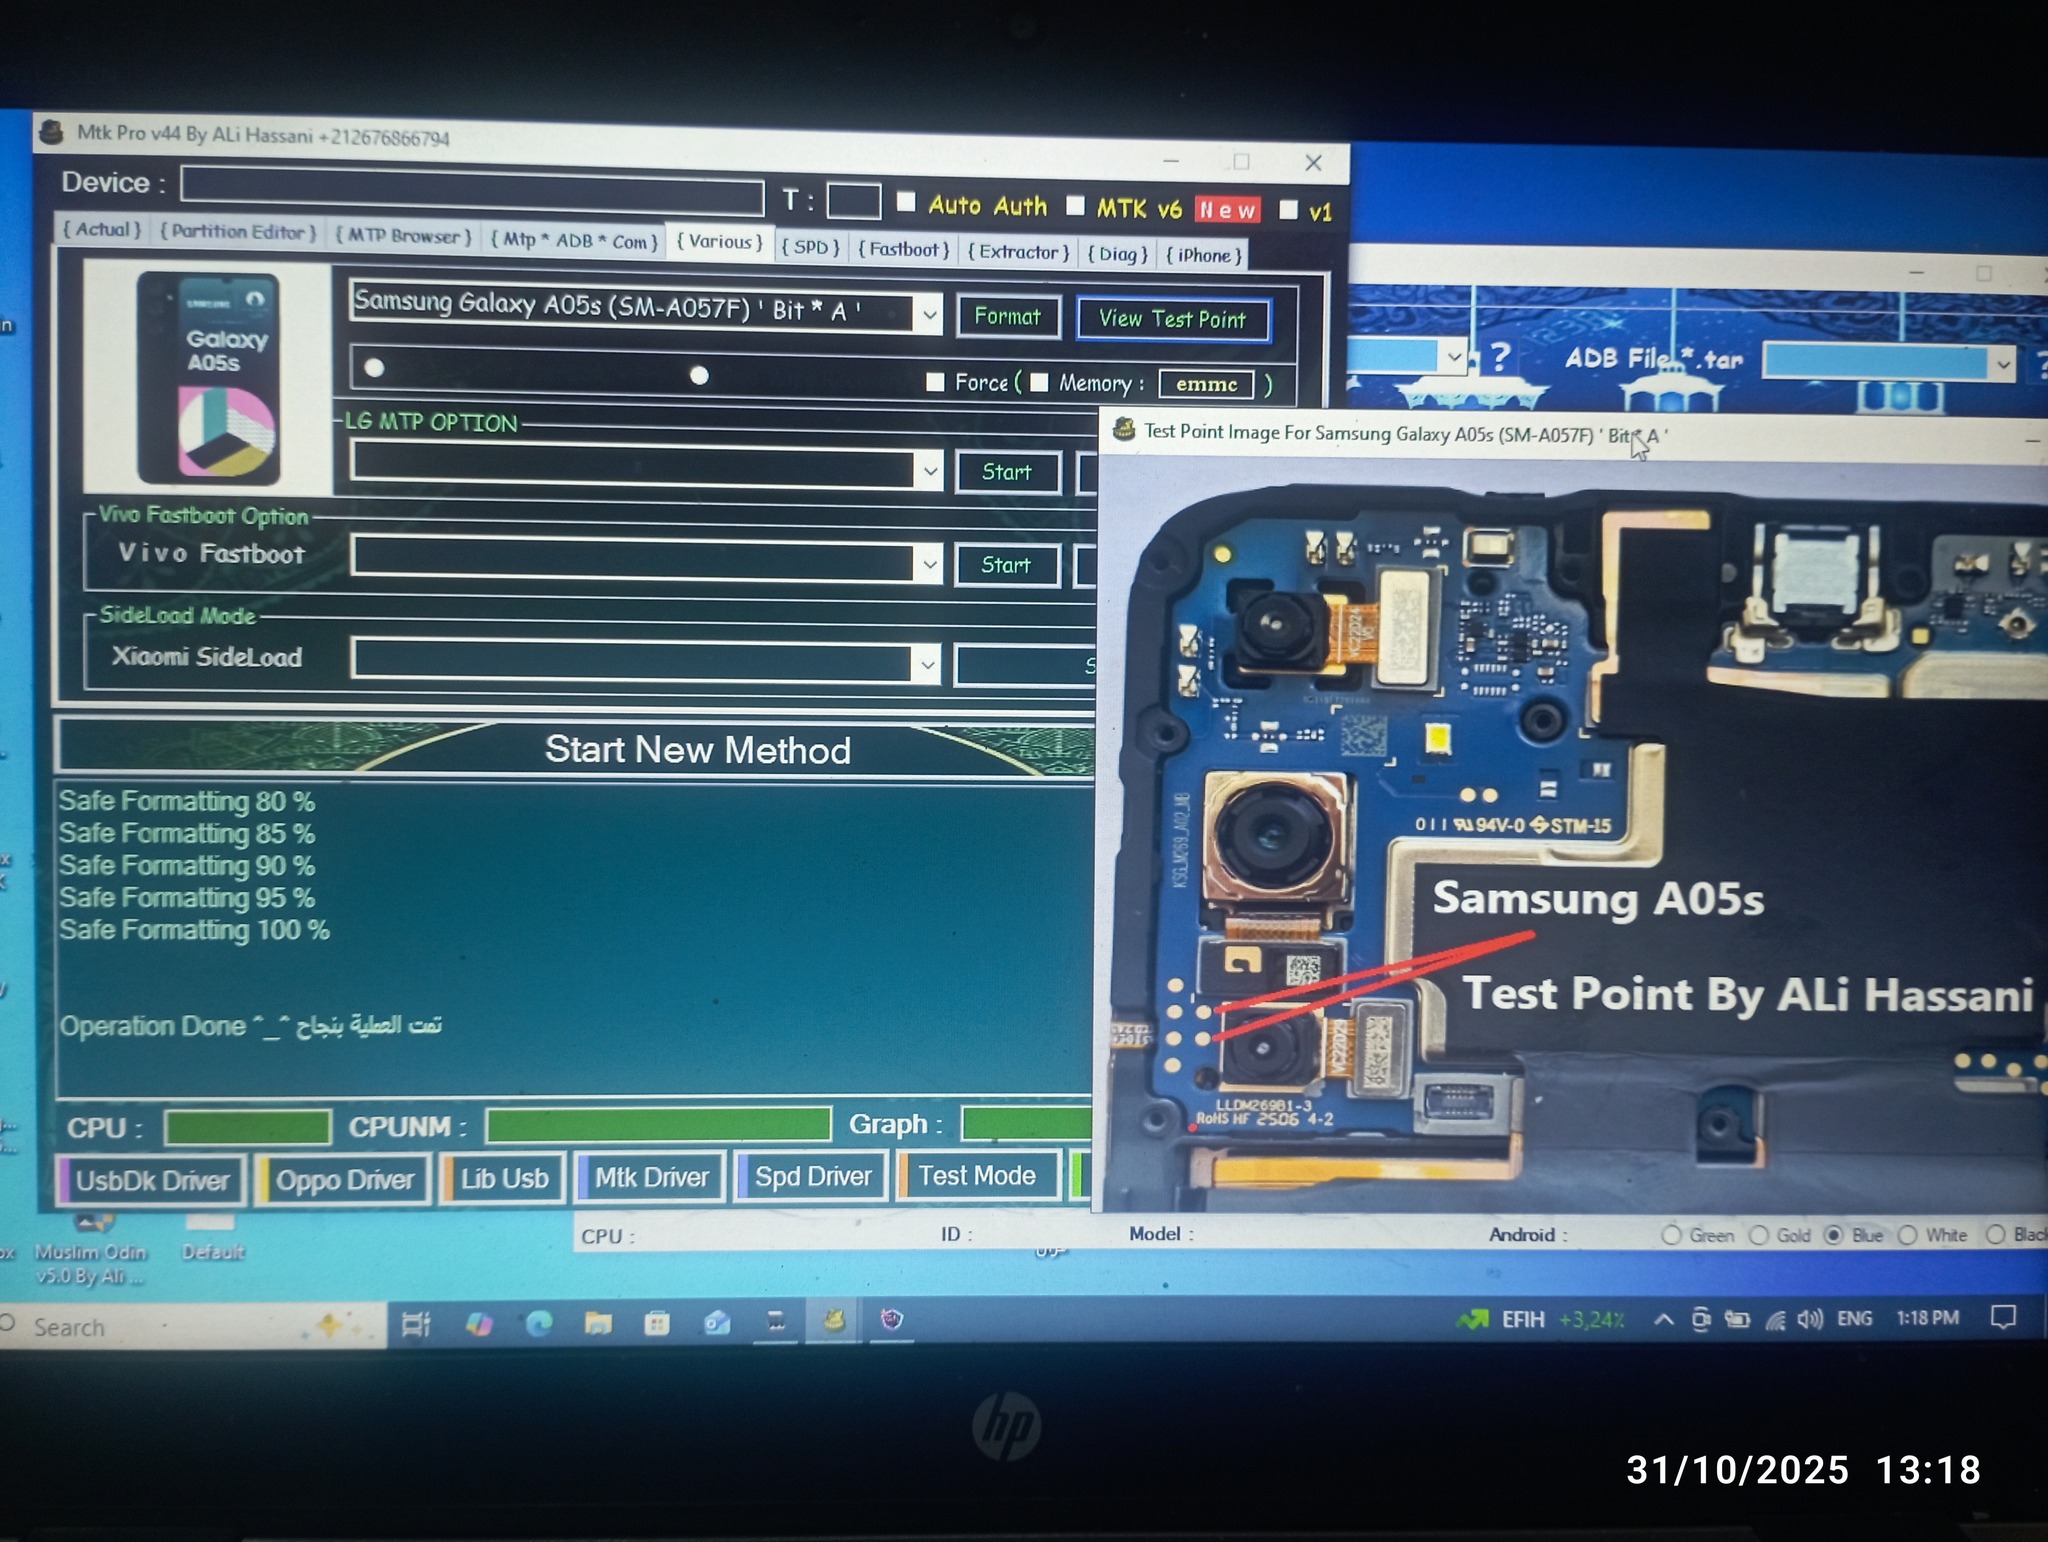Click the EFIH stock widget on taskbar
The image size is (2048, 1542).
1541,1320
